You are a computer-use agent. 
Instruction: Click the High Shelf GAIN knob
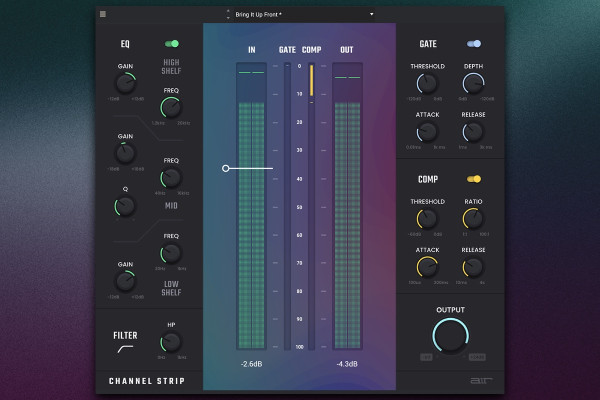[126, 83]
